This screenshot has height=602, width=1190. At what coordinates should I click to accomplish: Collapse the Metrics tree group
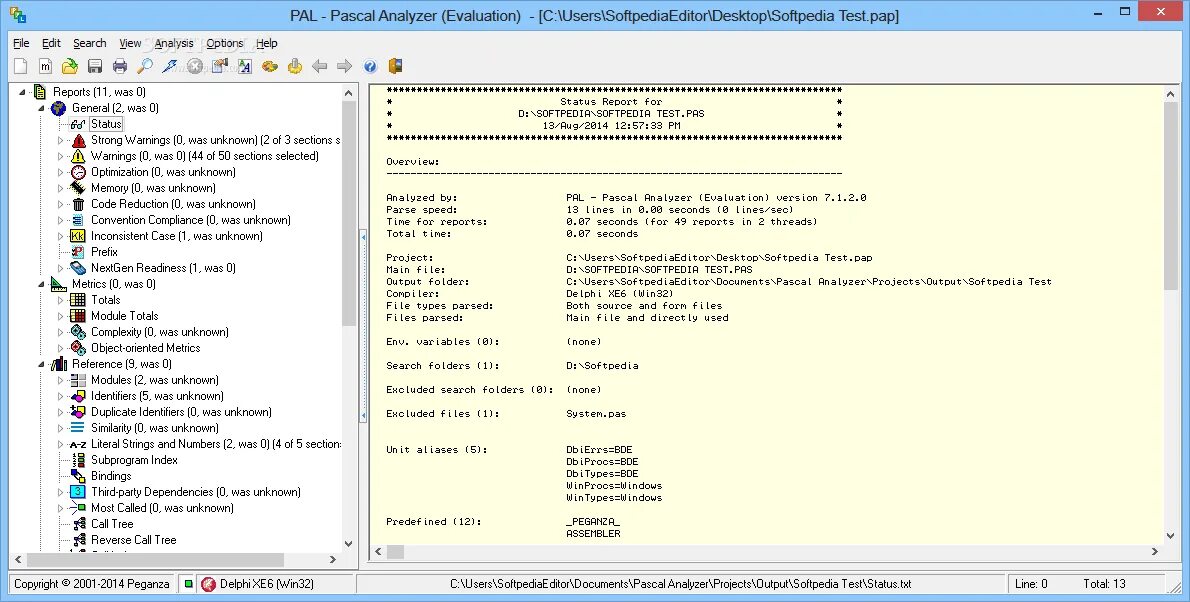[x=41, y=284]
